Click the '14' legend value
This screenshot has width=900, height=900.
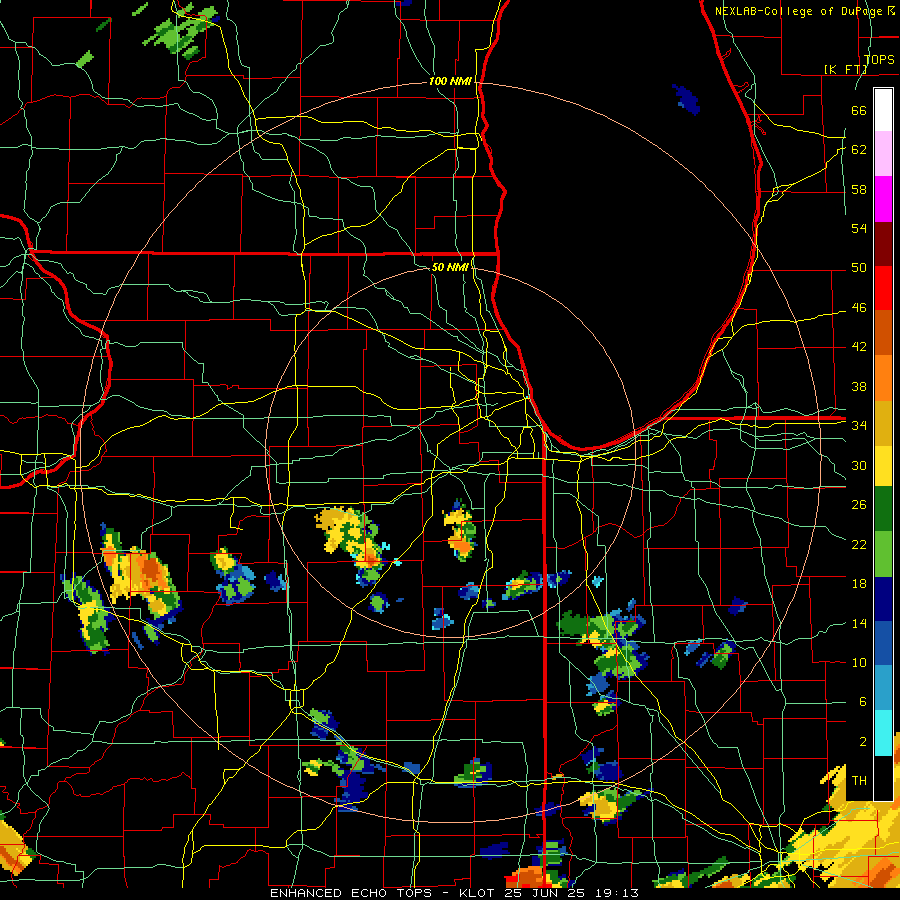(859, 623)
